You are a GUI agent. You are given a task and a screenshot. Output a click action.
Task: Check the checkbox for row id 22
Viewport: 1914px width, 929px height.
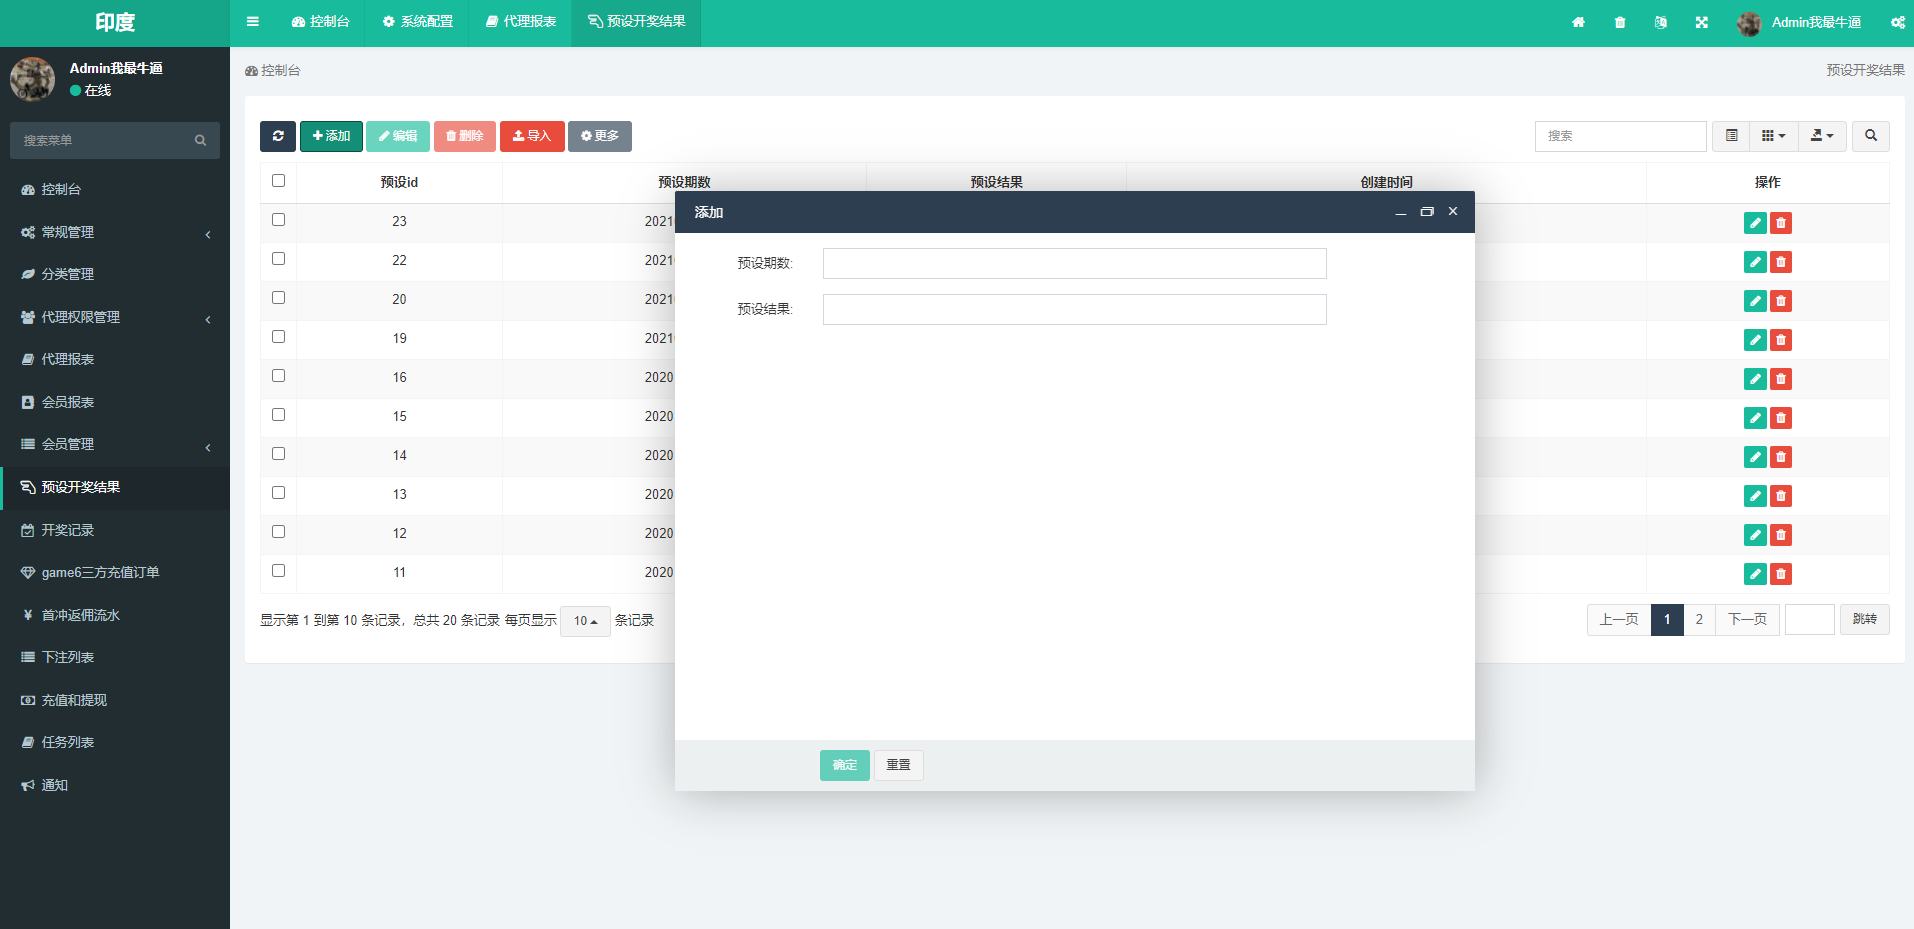[278, 259]
